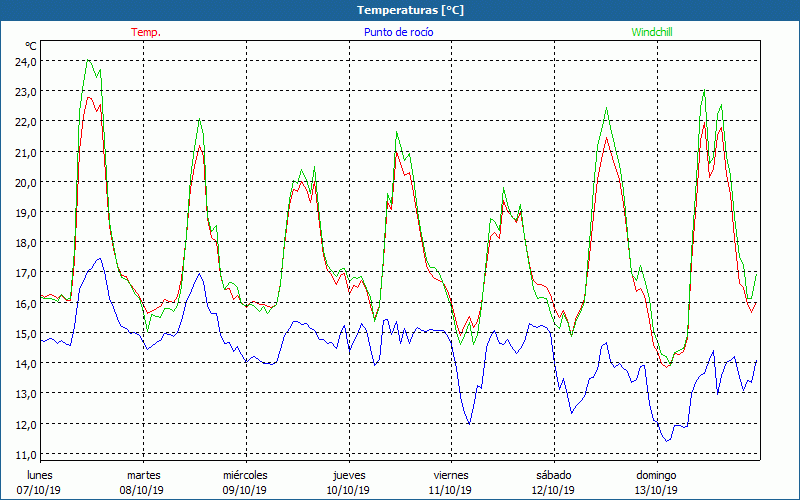Click the '13,0' y-axis value
800x500 pixels.
(26, 394)
